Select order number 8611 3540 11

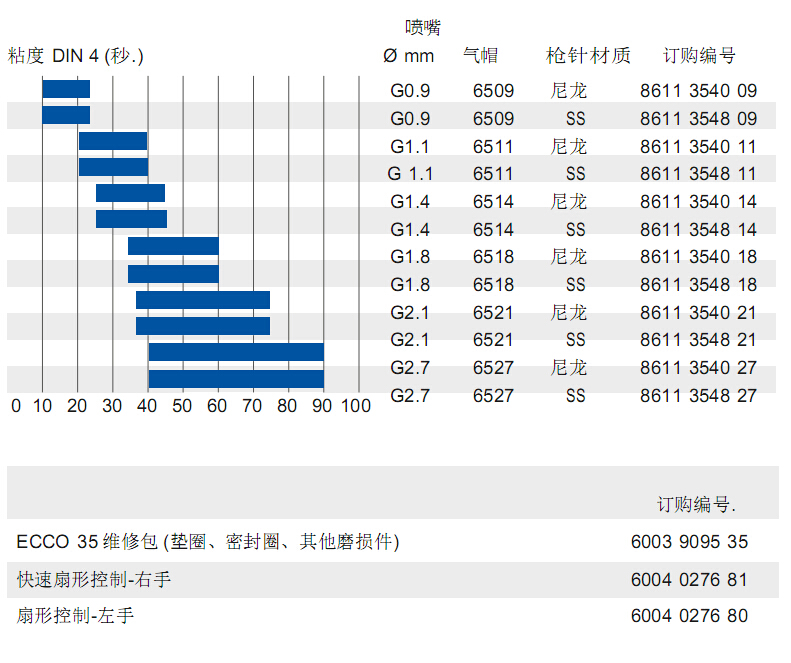tap(698, 147)
